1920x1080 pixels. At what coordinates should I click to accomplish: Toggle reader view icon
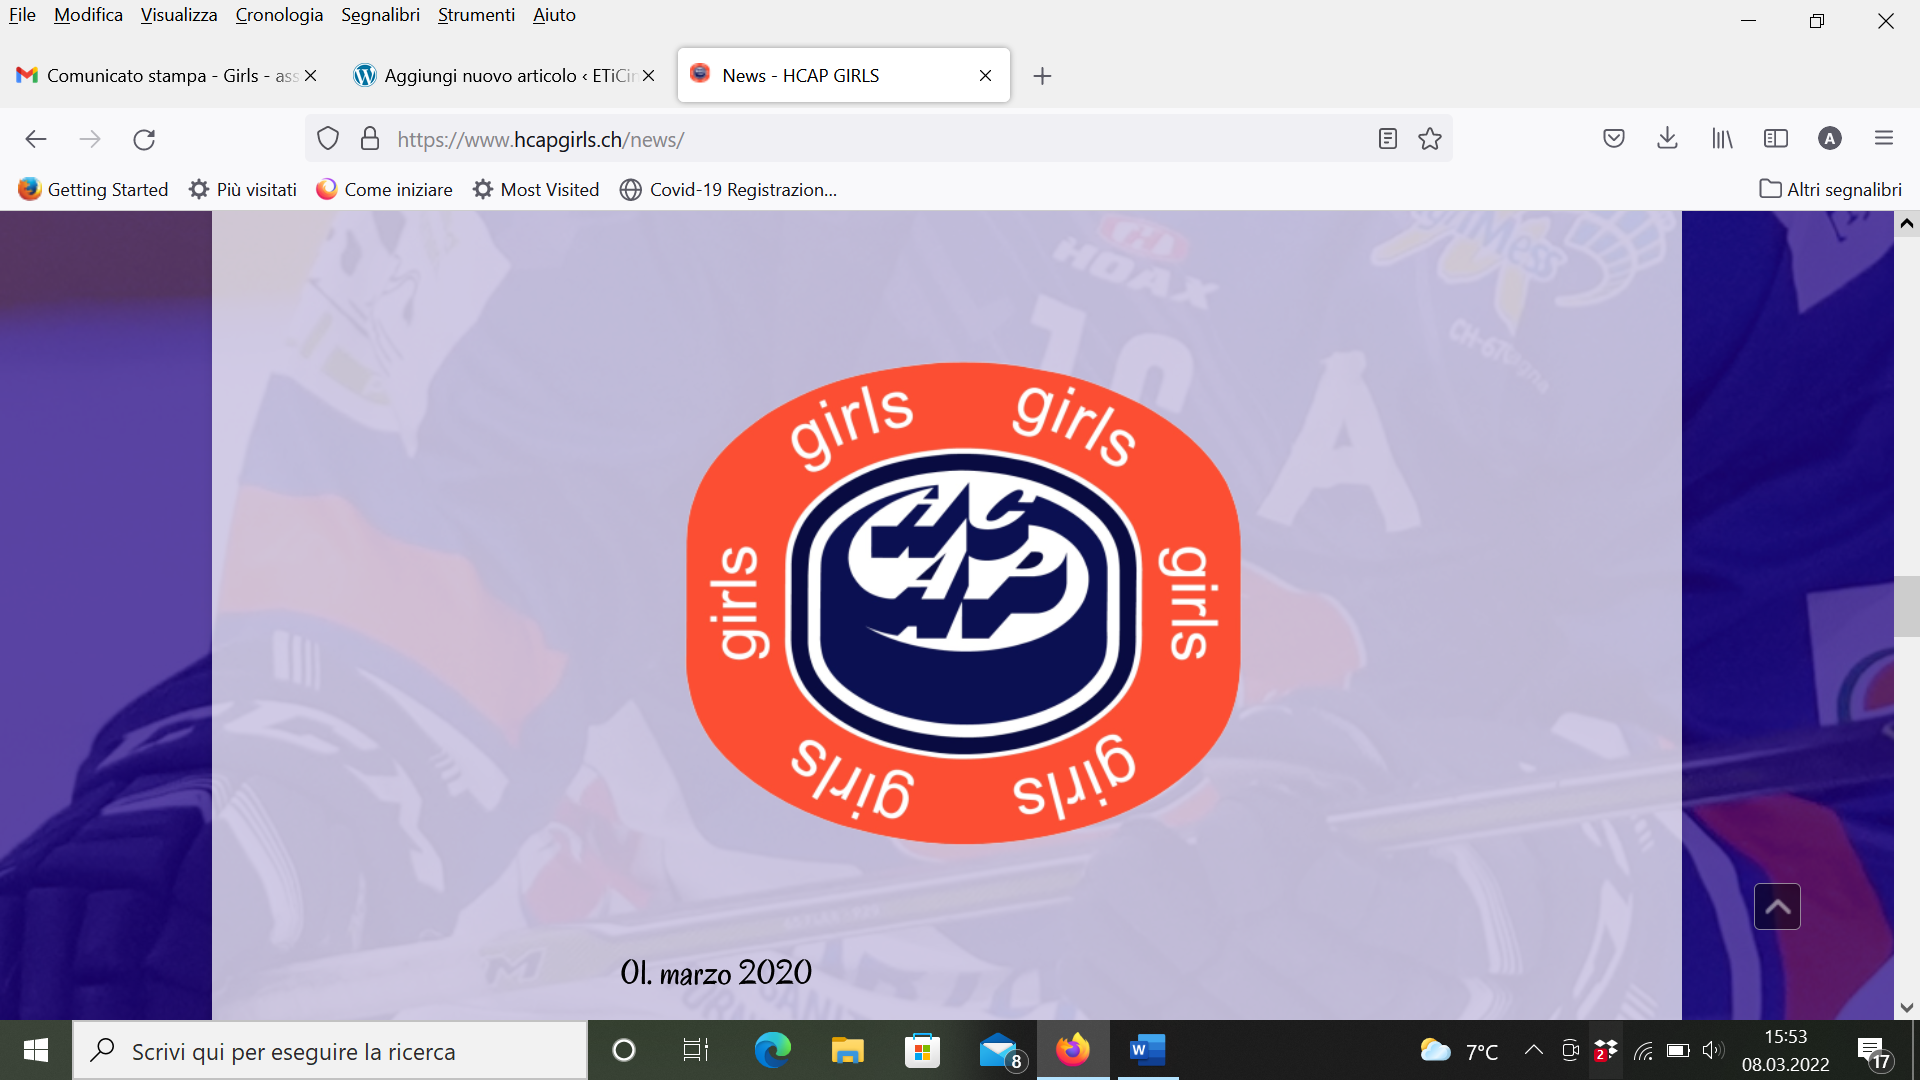pos(1387,139)
